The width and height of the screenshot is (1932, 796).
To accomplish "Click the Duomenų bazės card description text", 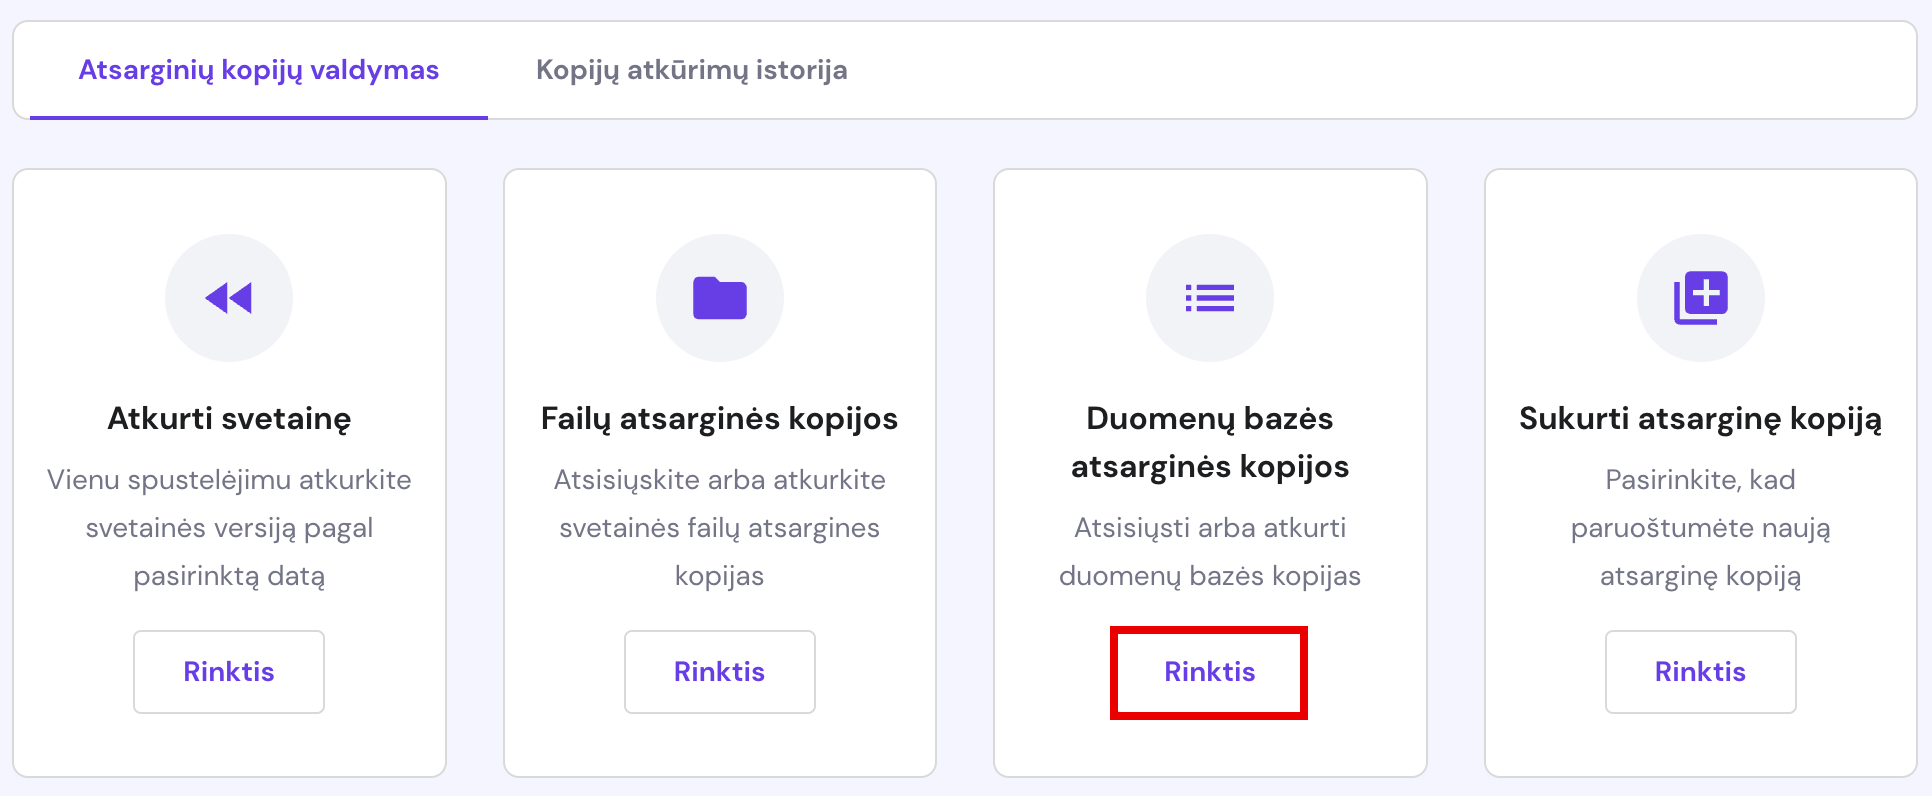I will [x=1210, y=551].
